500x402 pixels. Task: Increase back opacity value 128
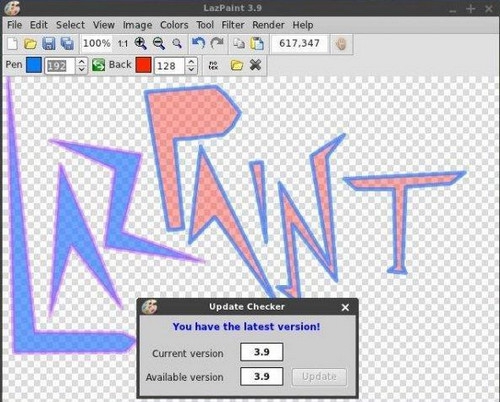(x=191, y=62)
